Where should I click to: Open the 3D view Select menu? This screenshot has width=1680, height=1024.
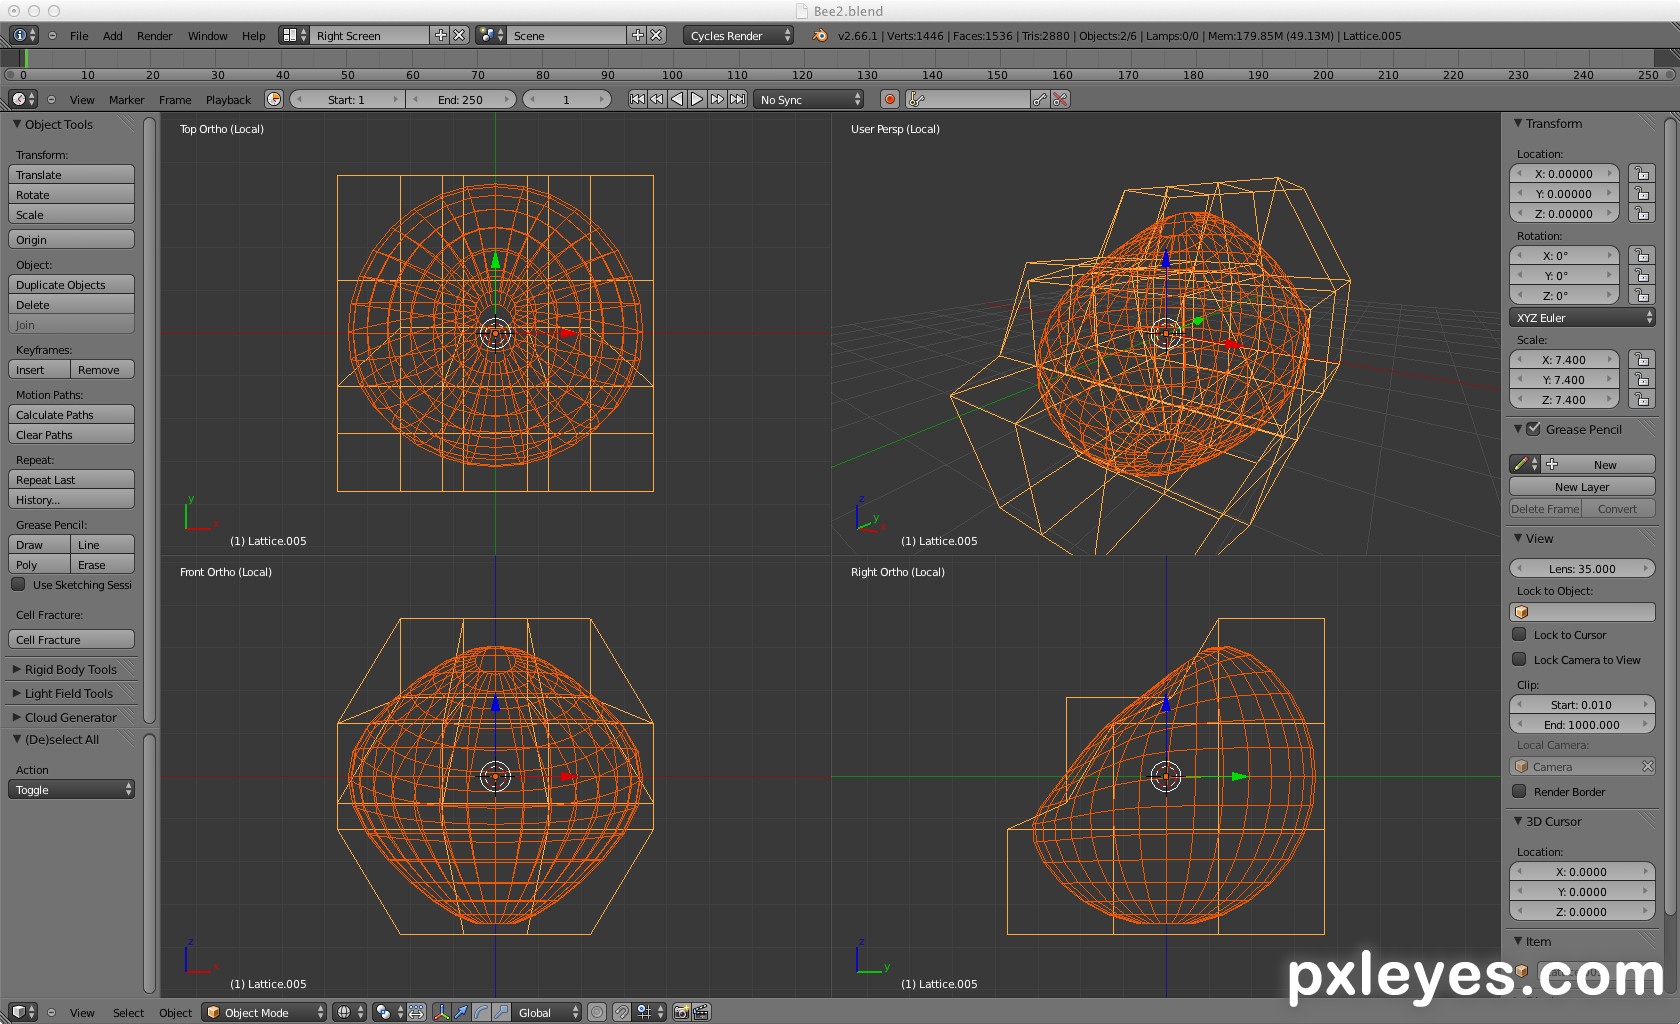tap(128, 1012)
